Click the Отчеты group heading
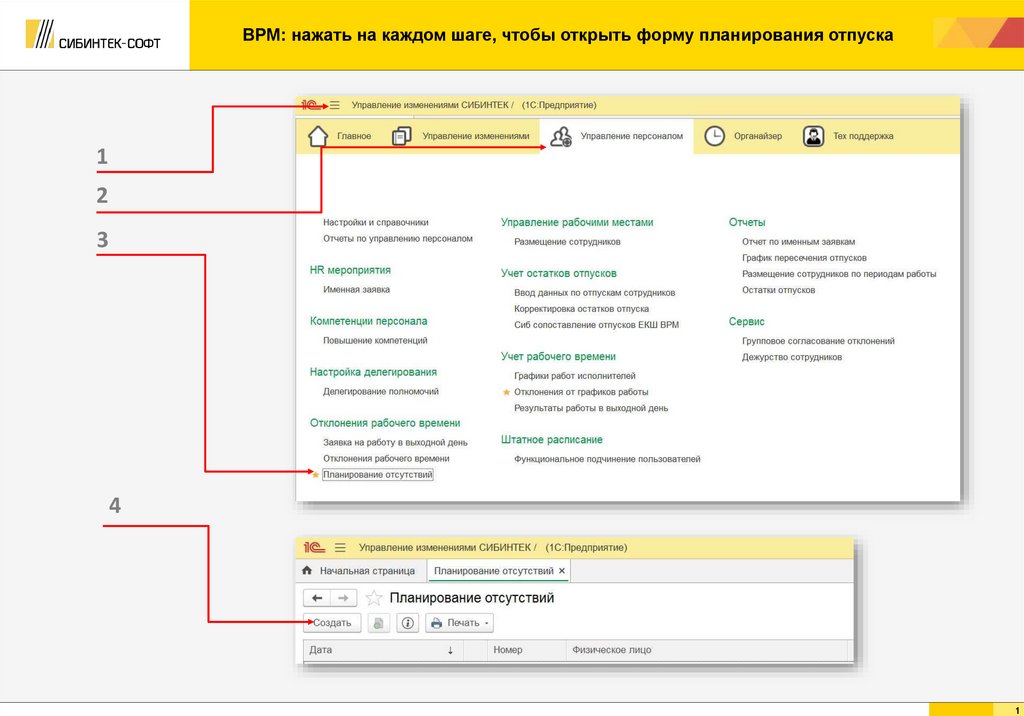Viewport: 1024px width, 716px height. tap(747, 222)
